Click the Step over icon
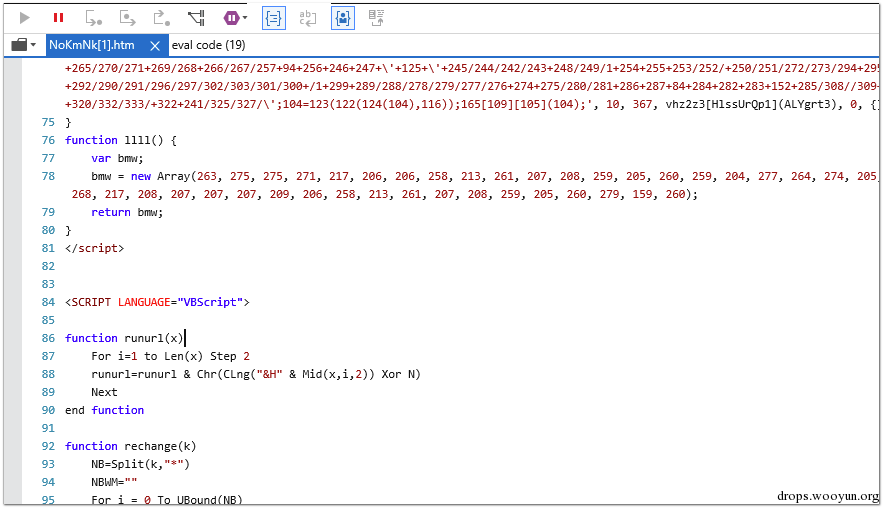The height and width of the screenshot is (508, 883). pyautogui.click(x=127, y=18)
